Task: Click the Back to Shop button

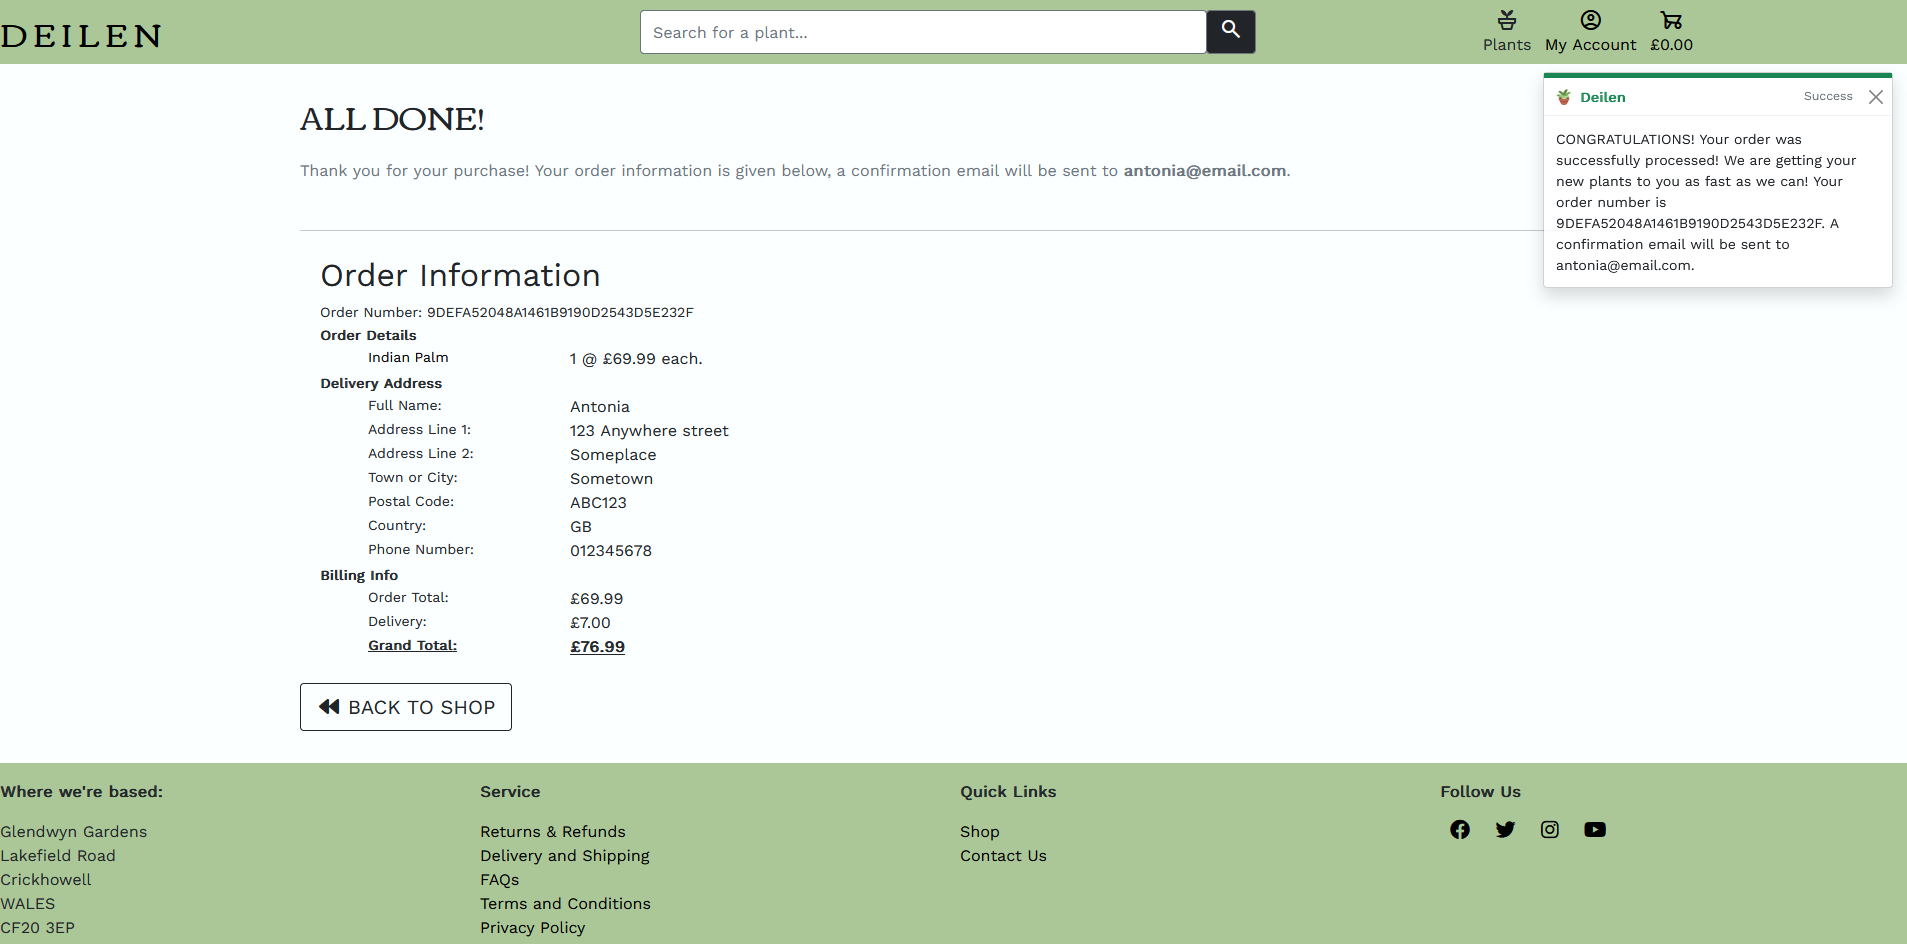Action: [x=406, y=707]
